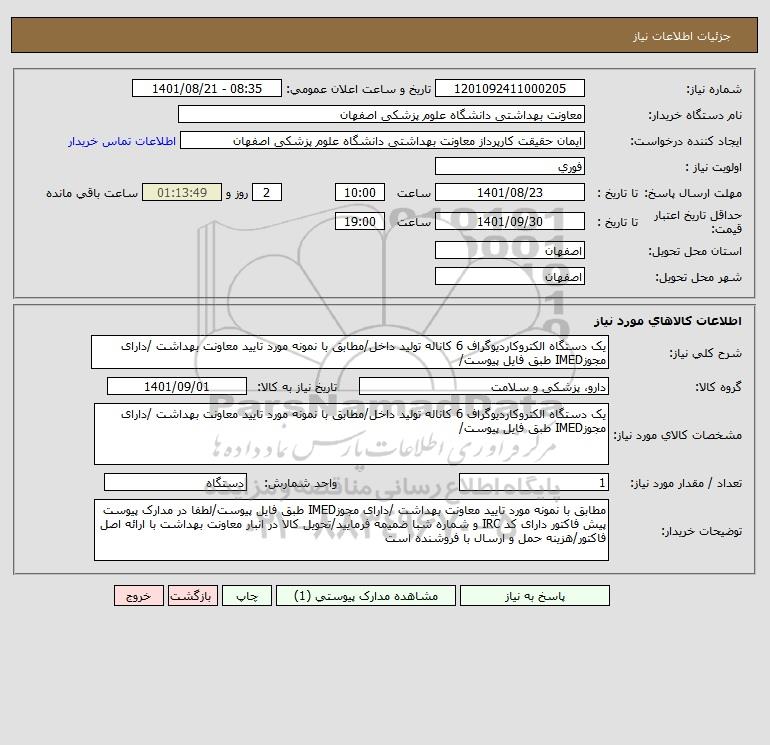Open اطلاعات تماس خریدار link
Screen dimensions: 770x745
pos(122,141)
